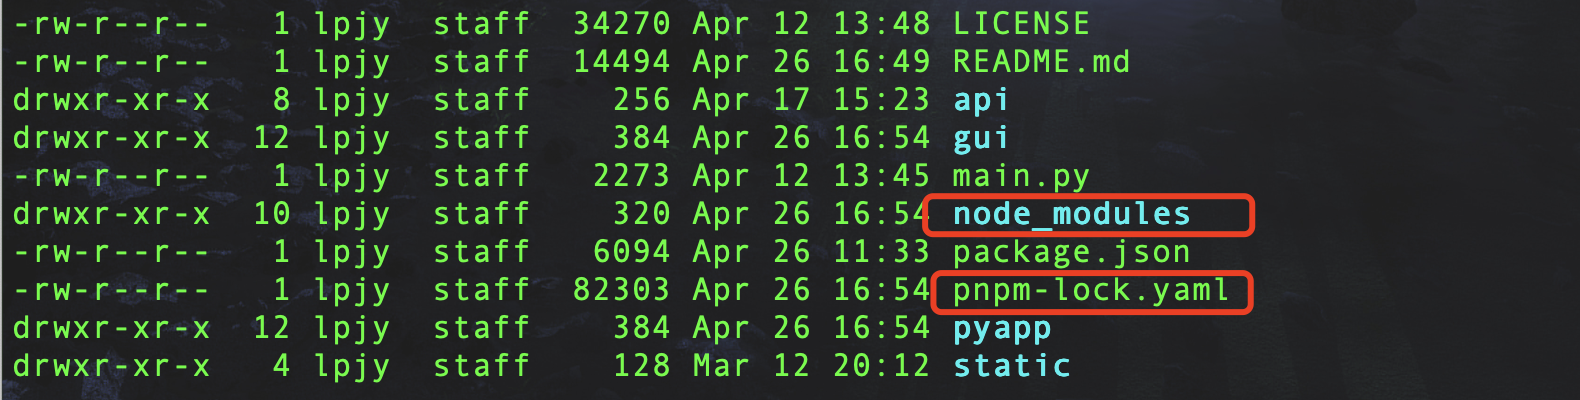Screen dimensions: 1580x400
Task: Click the 34270 file size value
Action: point(621,23)
